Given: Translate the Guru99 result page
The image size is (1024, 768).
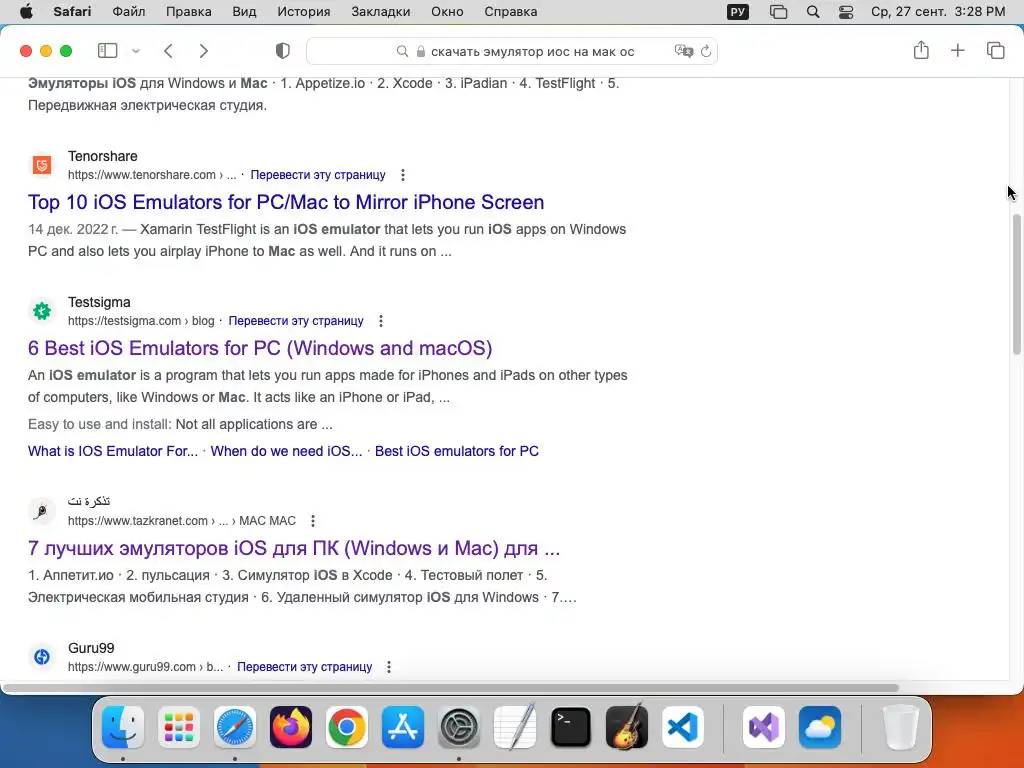Looking at the screenshot, I should (304, 667).
